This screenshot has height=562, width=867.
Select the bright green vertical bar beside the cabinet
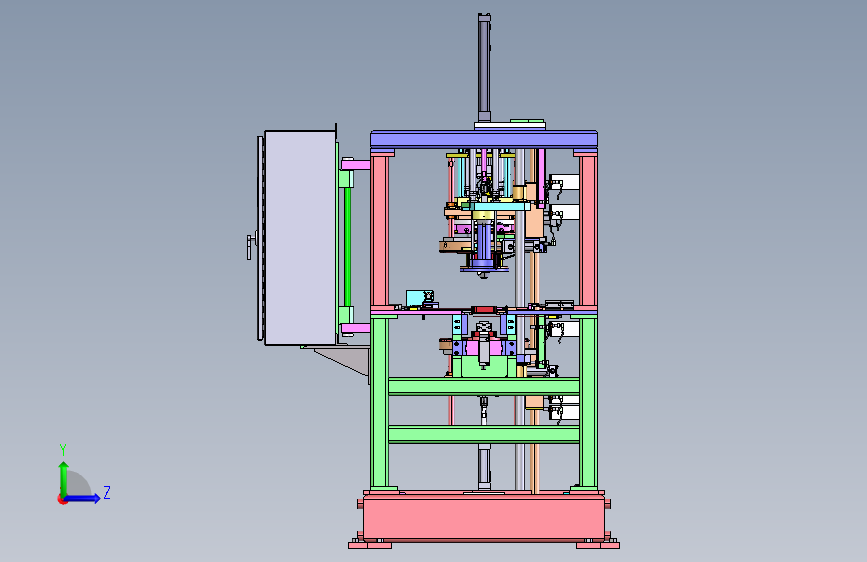(347, 247)
